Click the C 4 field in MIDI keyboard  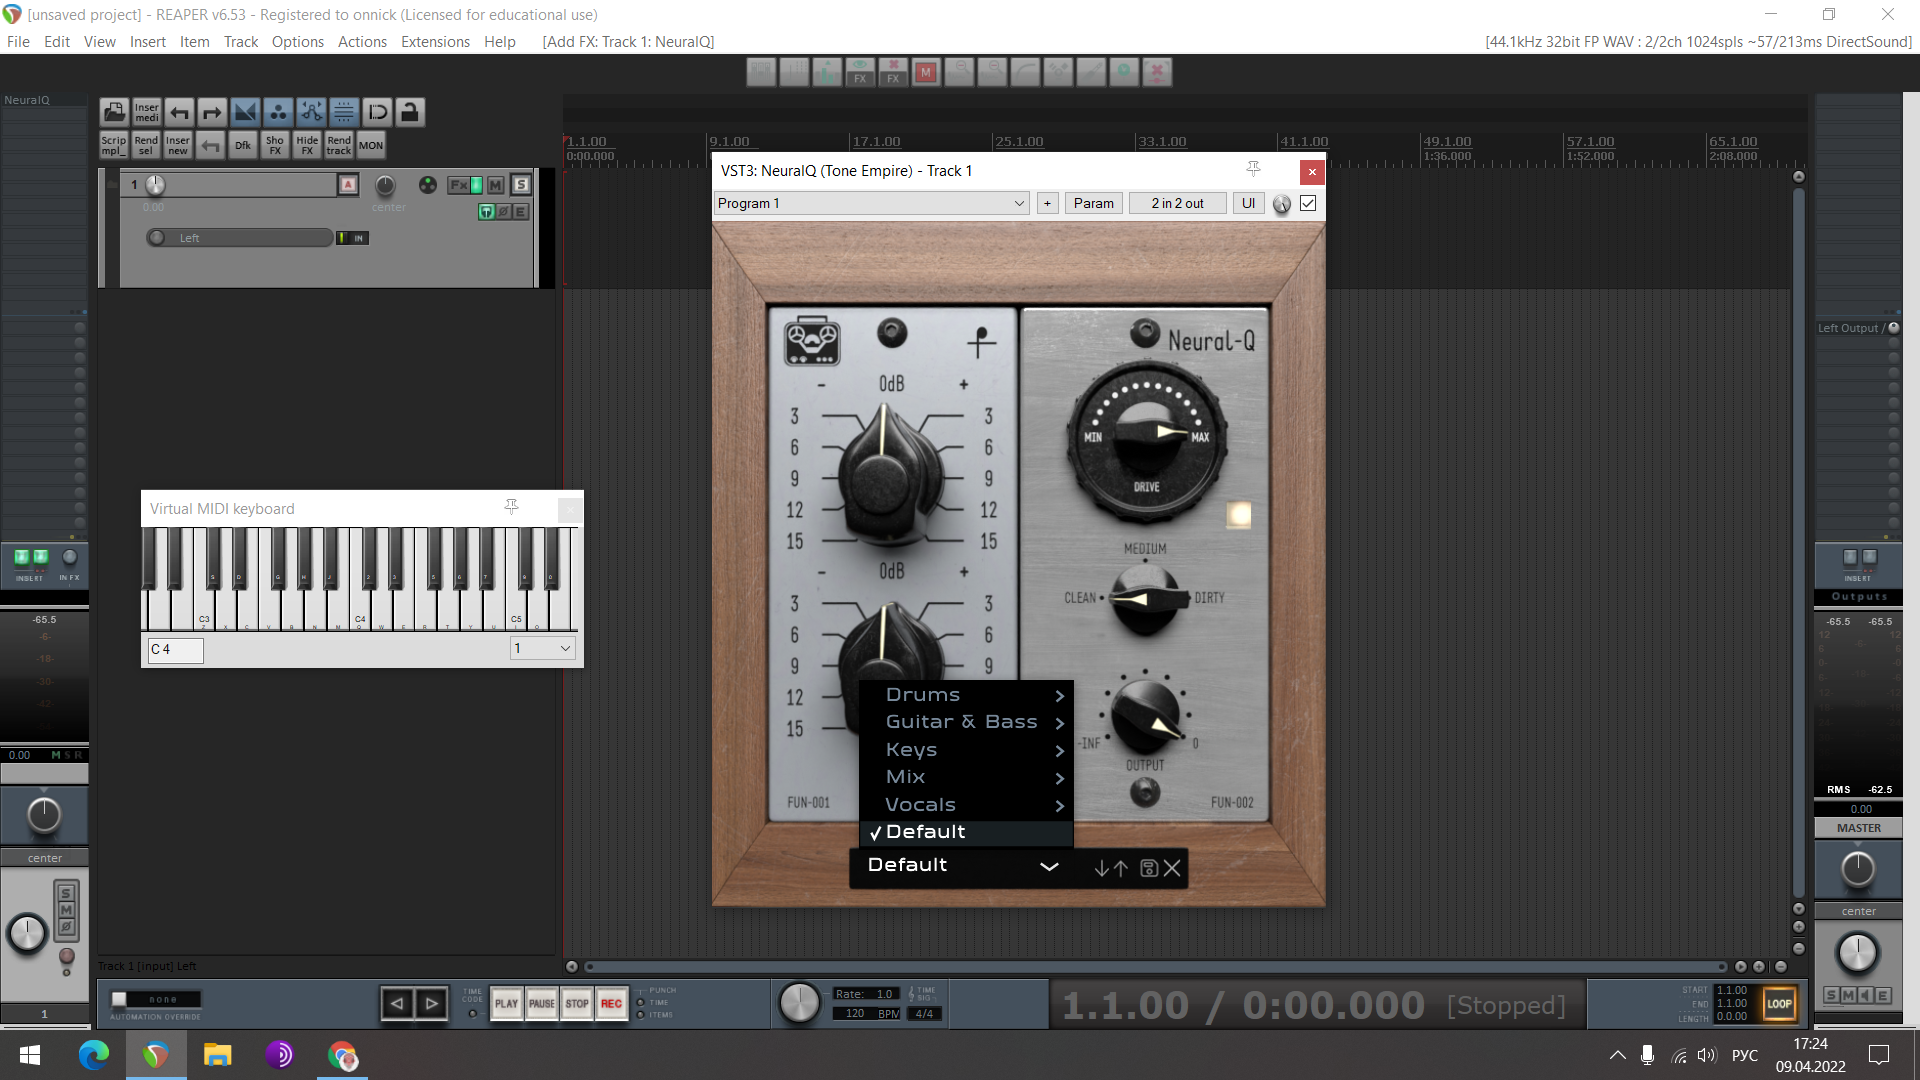[x=176, y=650]
